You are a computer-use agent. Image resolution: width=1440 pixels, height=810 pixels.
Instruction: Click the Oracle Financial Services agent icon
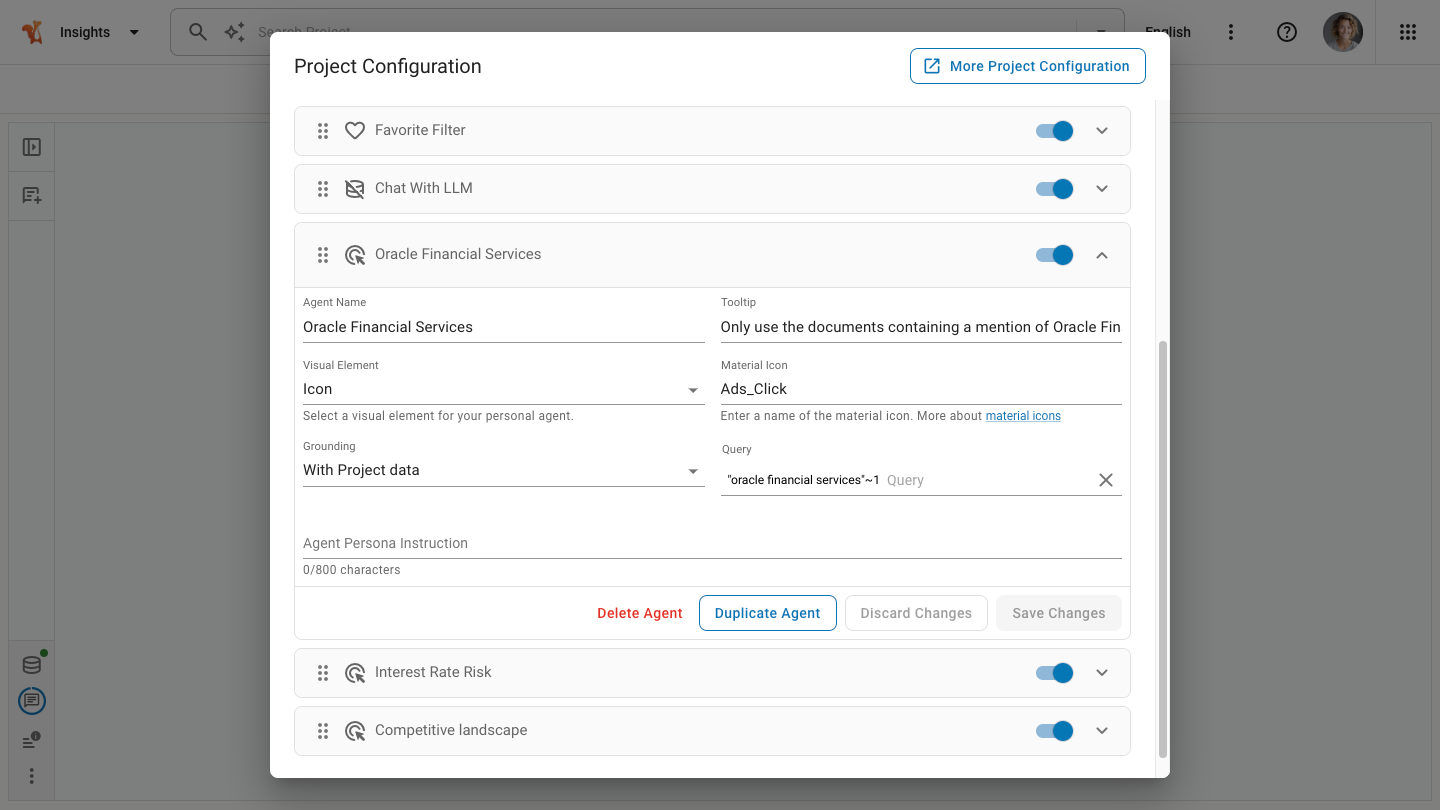[x=355, y=255]
